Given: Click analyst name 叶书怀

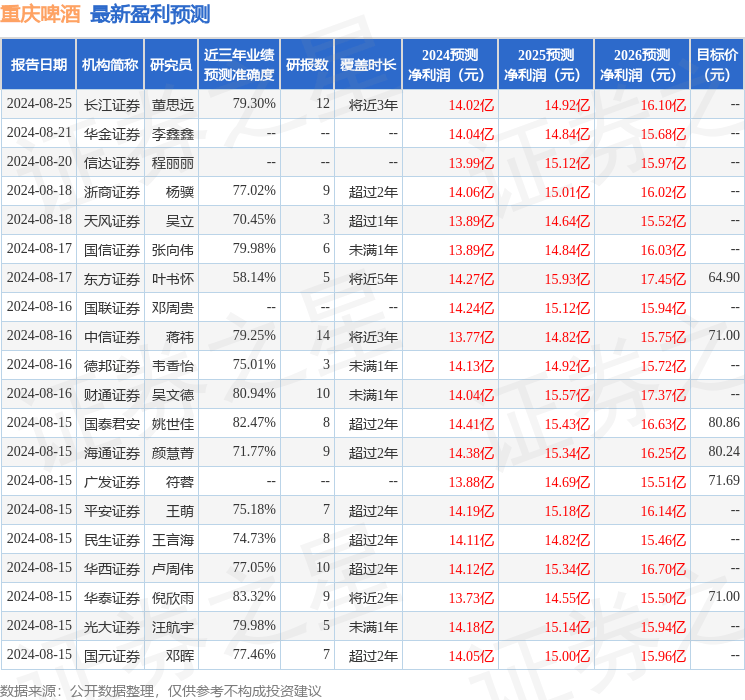Looking at the screenshot, I should pyautogui.click(x=172, y=279).
